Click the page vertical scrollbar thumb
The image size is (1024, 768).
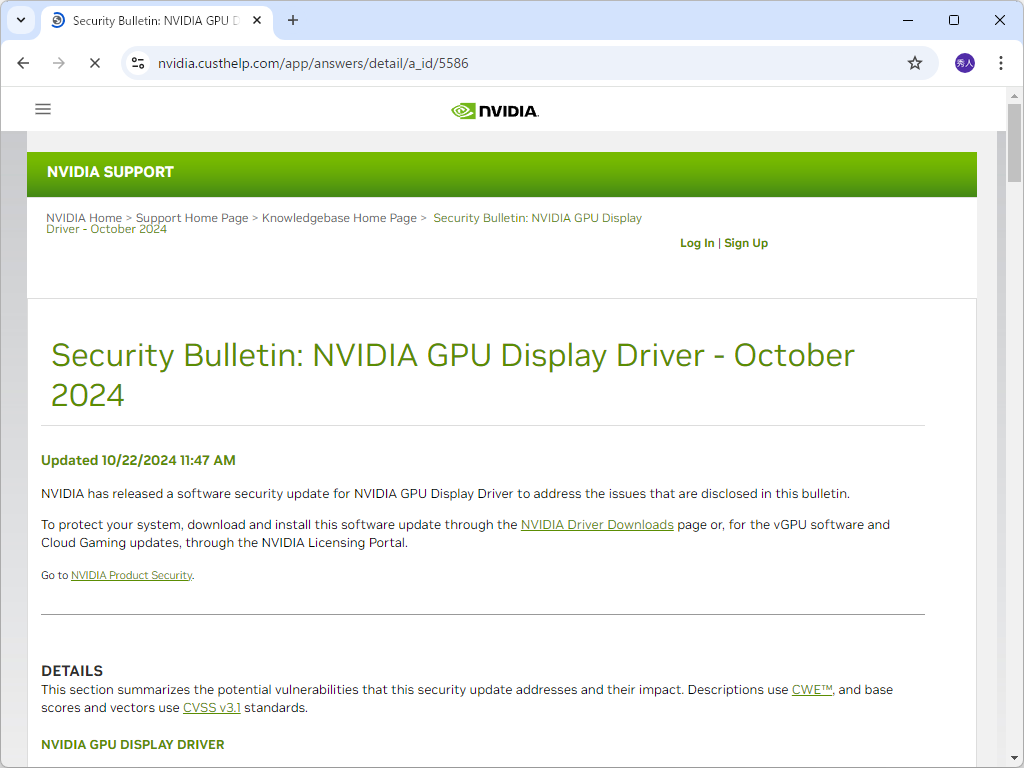pos(1014,143)
